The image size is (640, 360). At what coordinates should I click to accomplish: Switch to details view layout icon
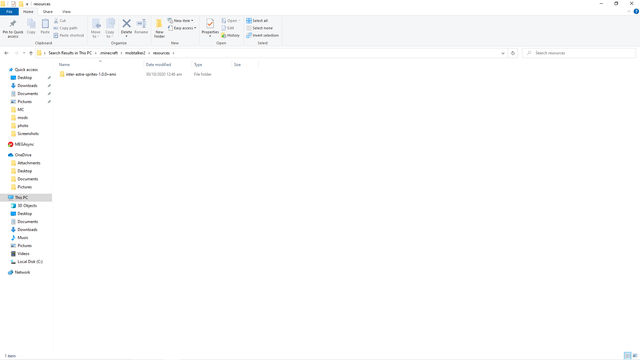(x=627, y=356)
